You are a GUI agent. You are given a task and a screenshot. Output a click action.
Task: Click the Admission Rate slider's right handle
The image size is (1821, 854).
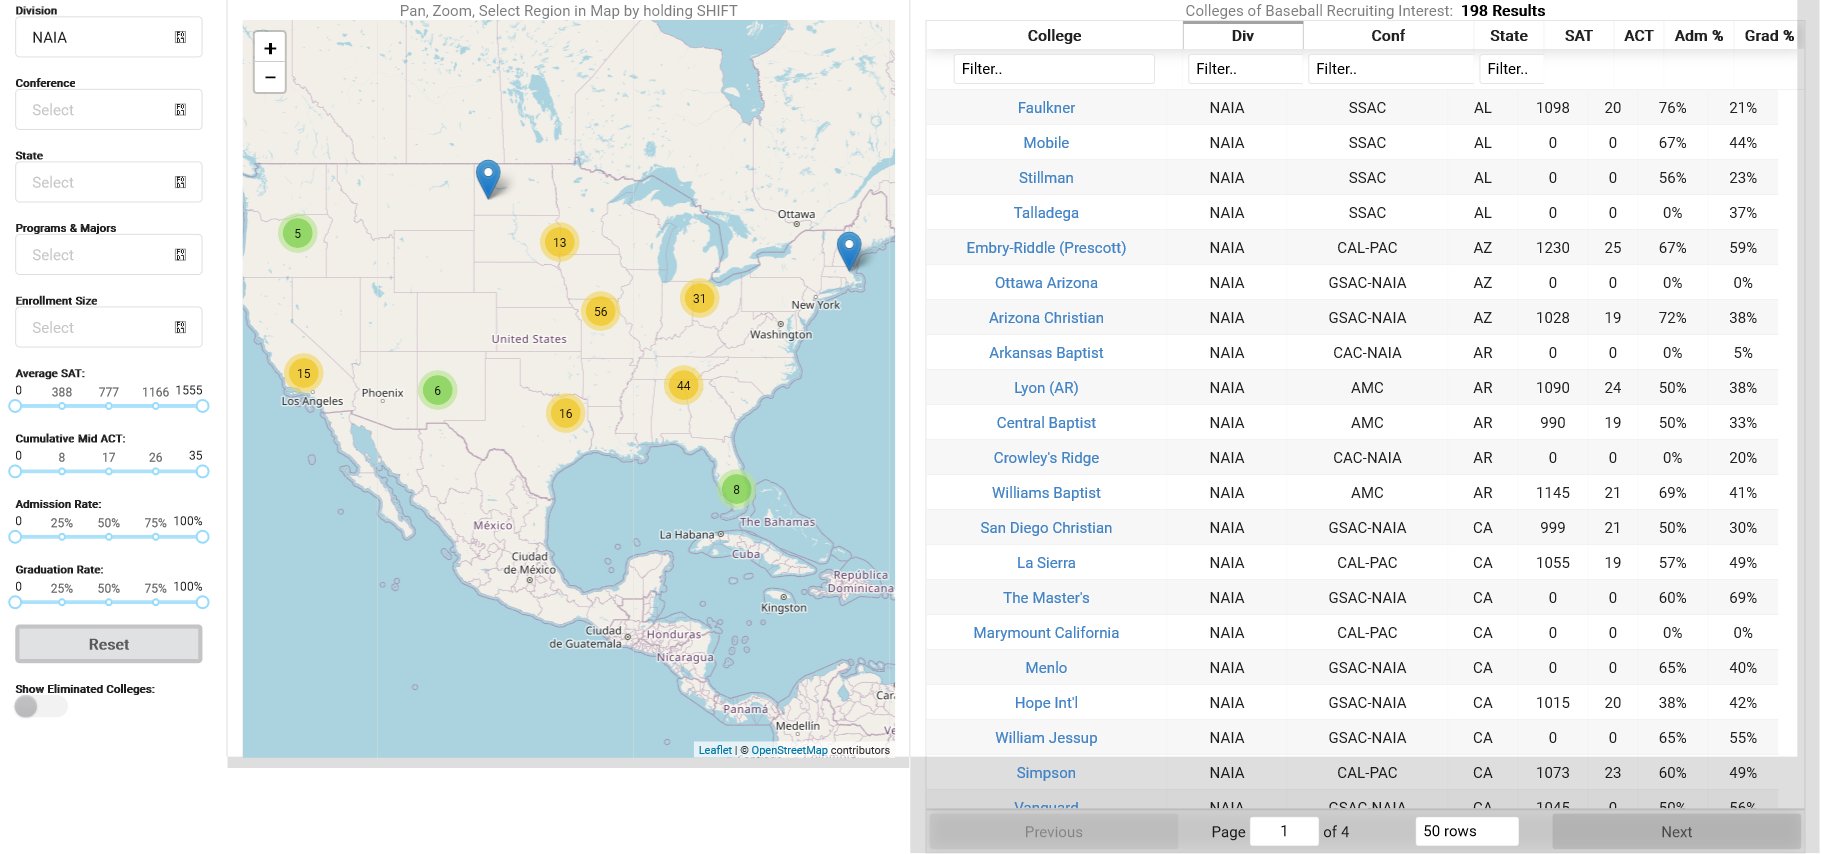point(203,537)
